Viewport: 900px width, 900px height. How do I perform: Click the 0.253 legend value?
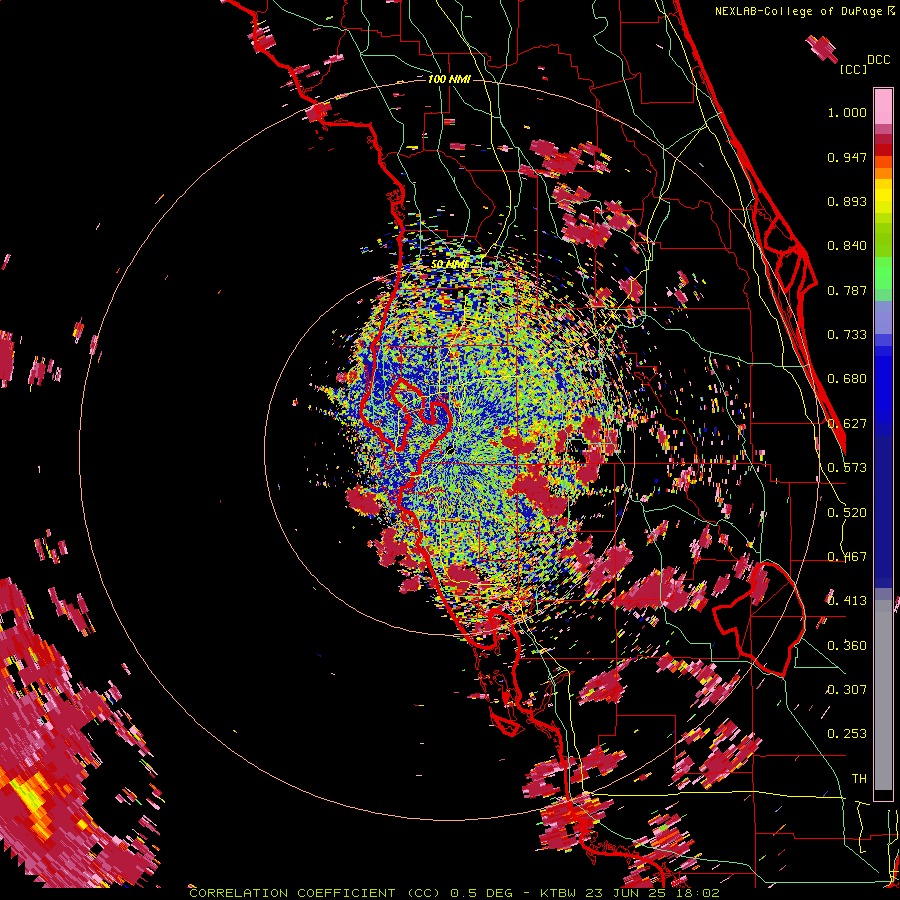point(847,734)
